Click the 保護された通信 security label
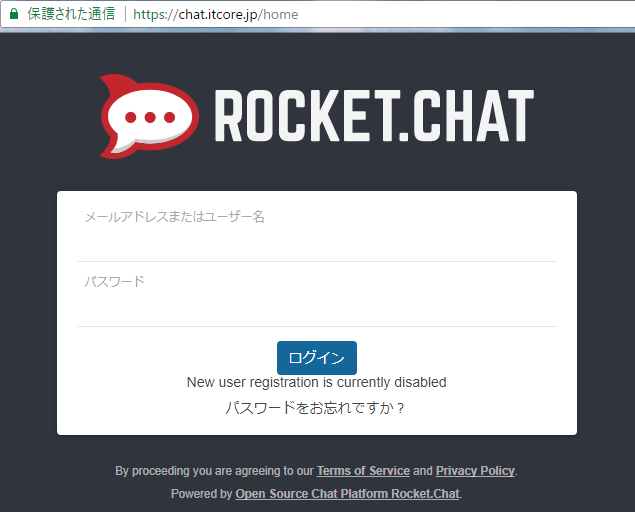The width and height of the screenshot is (635, 512). pyautogui.click(x=71, y=14)
